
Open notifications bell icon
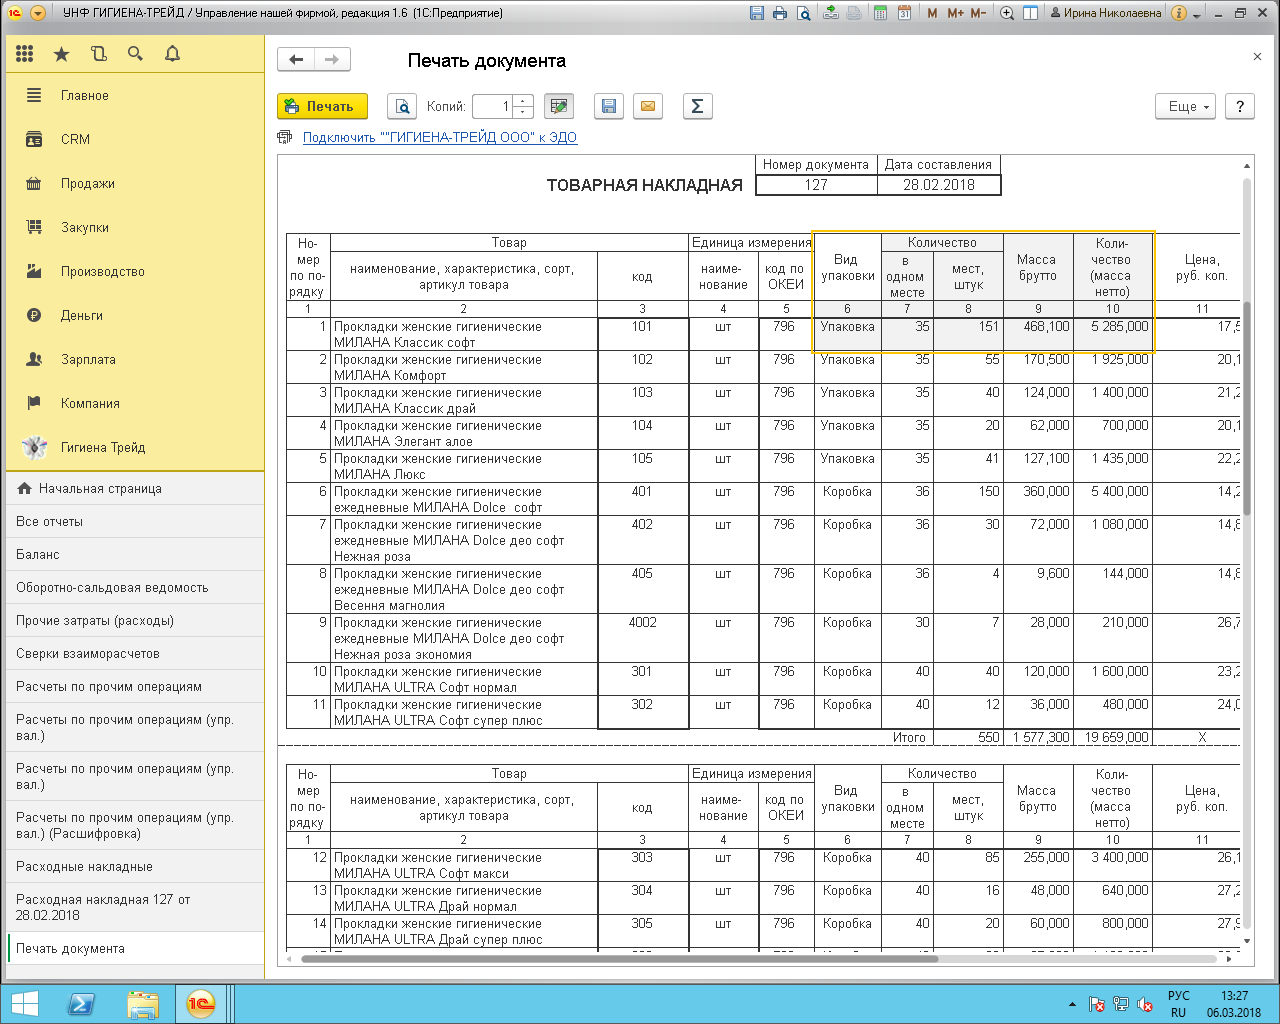(172, 54)
